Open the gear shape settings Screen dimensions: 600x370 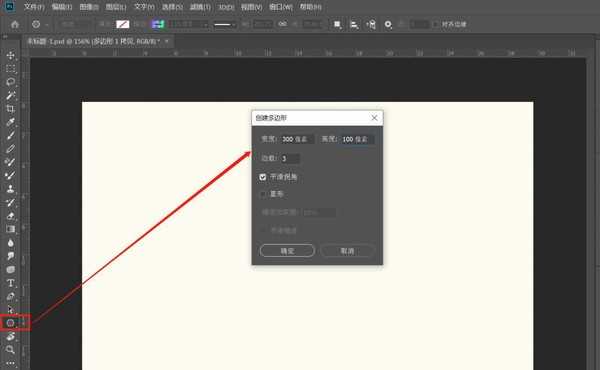click(x=388, y=24)
